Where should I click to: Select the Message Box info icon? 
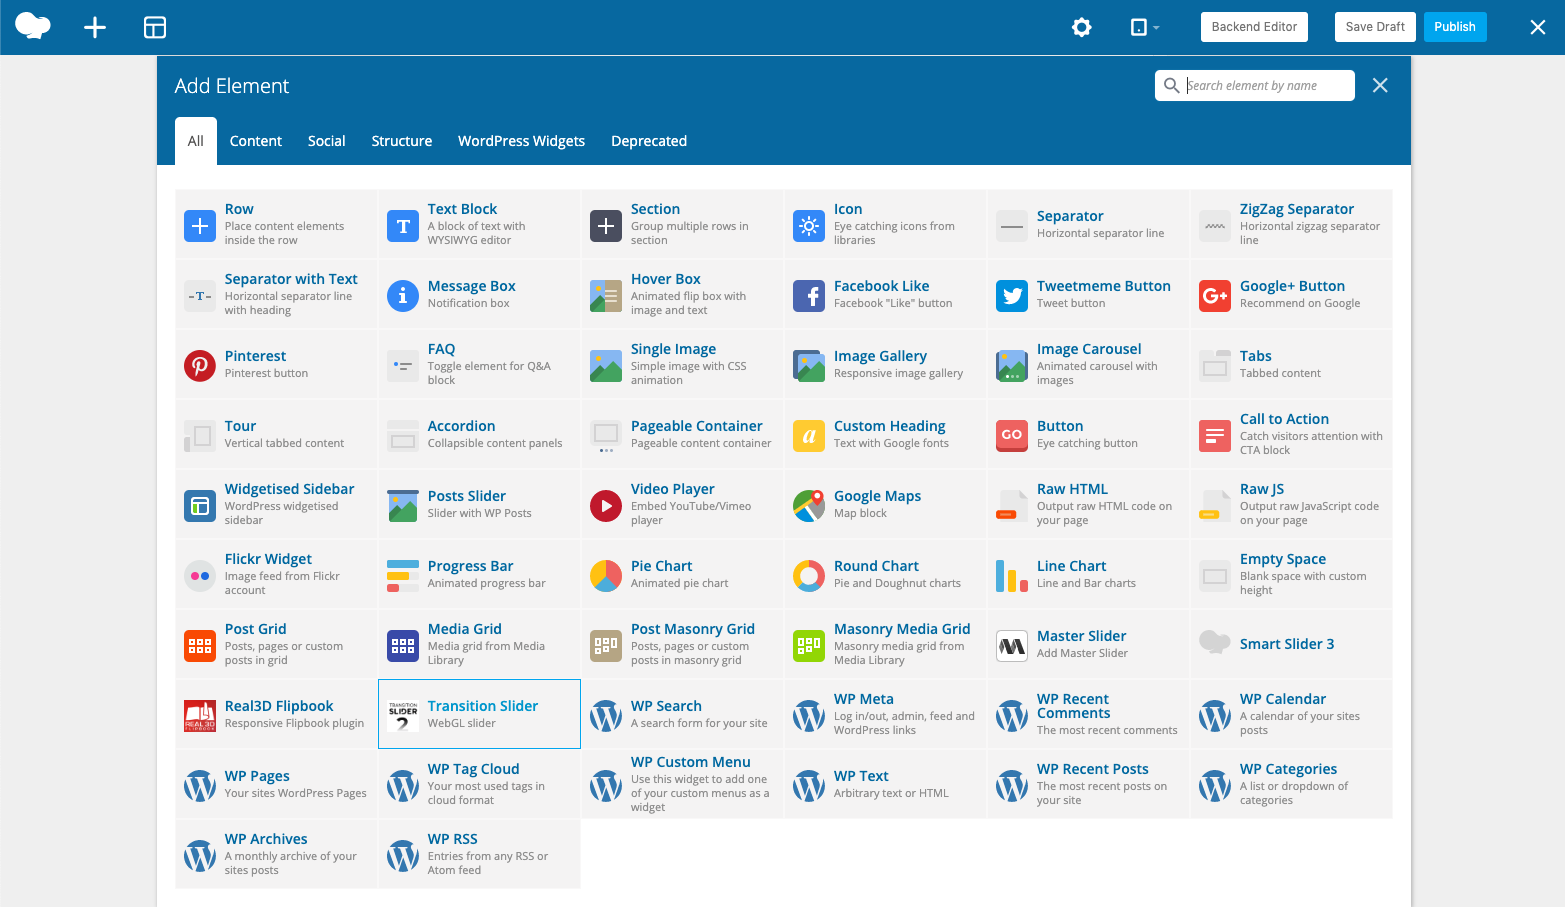[x=403, y=296]
